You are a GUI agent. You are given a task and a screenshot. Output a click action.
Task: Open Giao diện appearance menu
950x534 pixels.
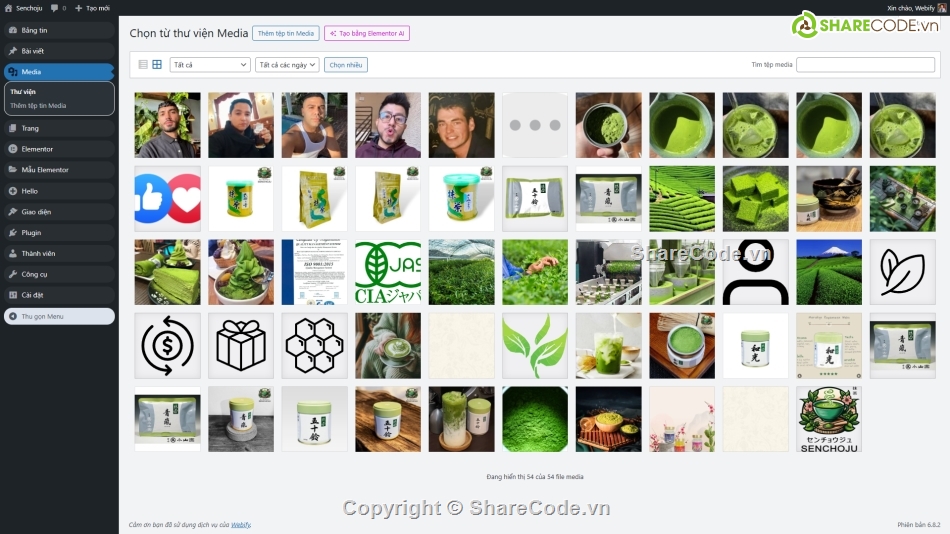59,212
